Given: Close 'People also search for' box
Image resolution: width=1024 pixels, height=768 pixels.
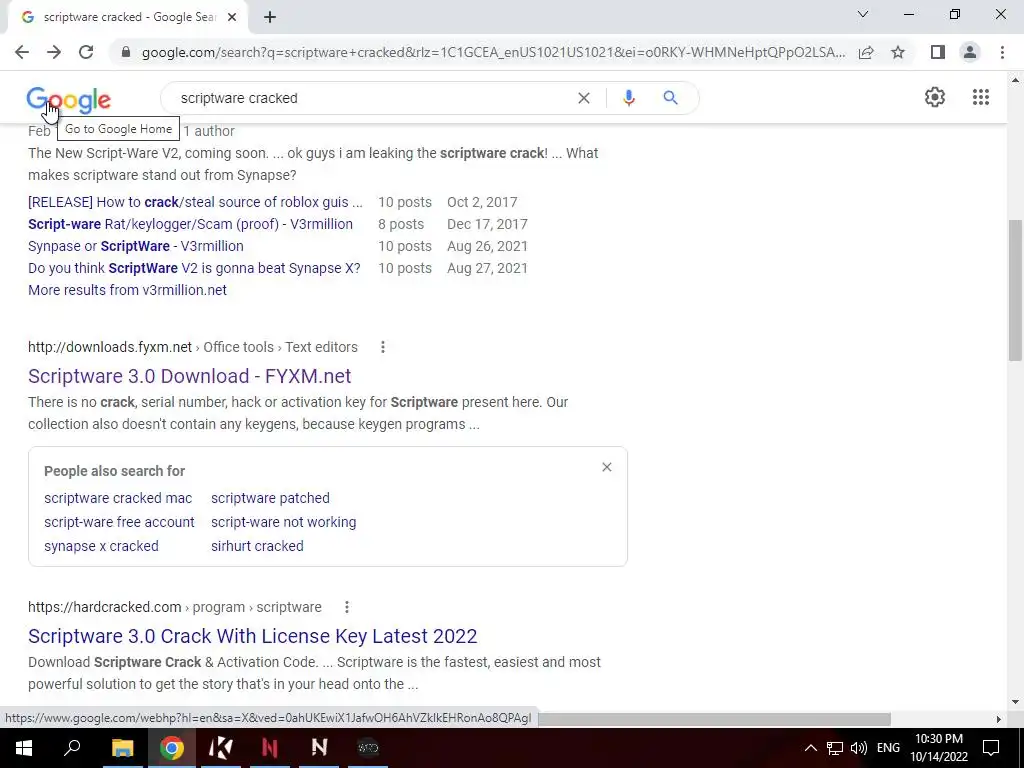Looking at the screenshot, I should tap(607, 467).
